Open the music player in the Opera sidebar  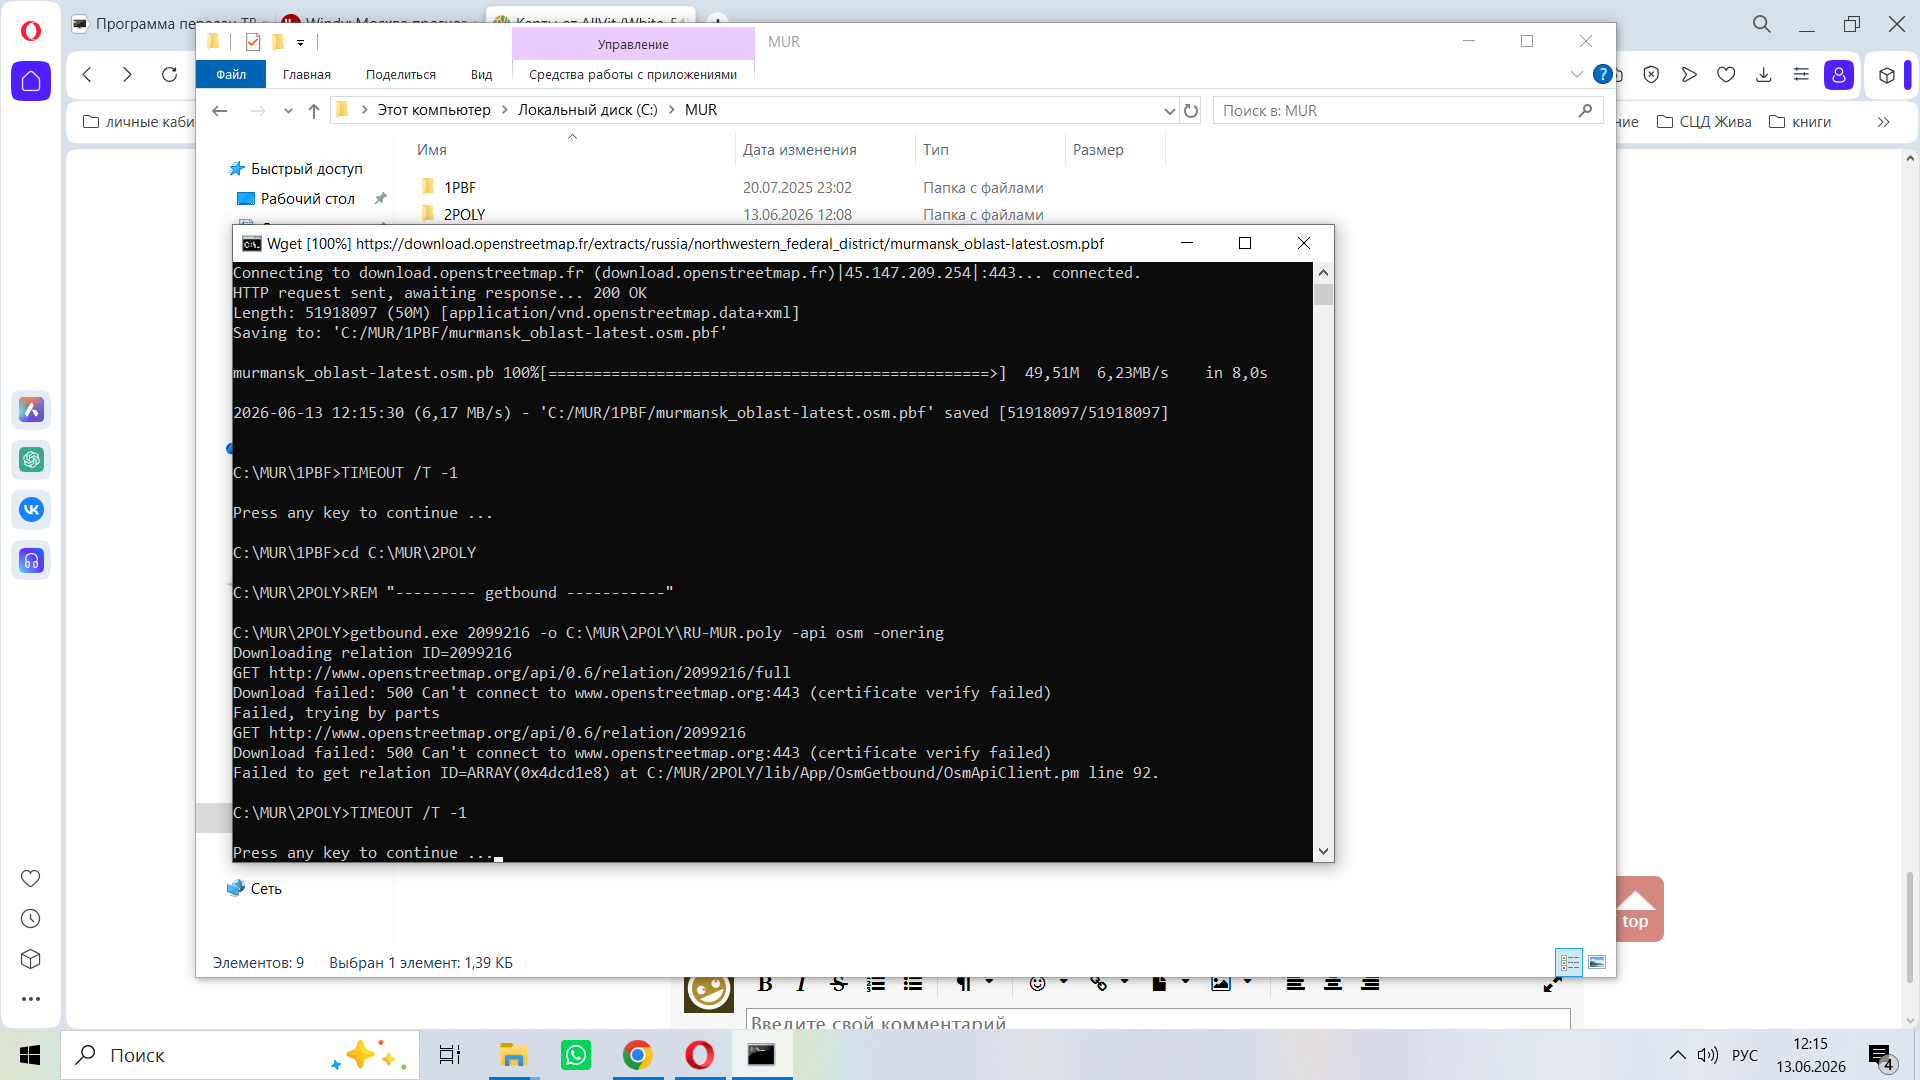tap(31, 561)
